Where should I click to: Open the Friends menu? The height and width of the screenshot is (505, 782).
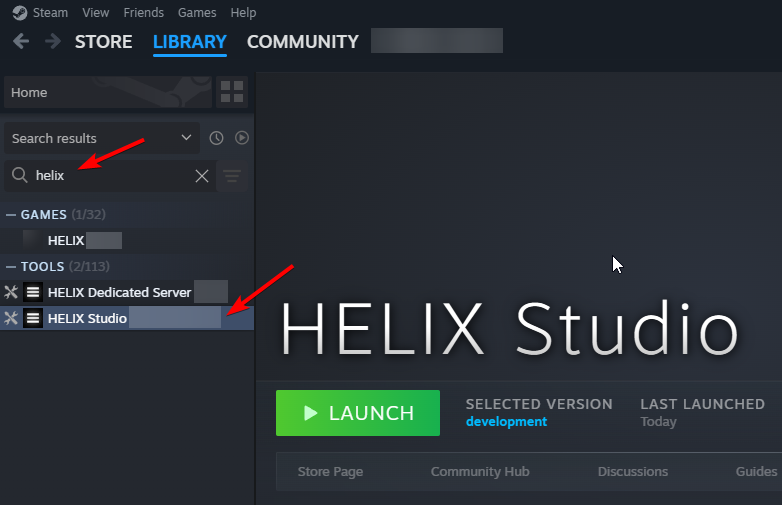(144, 12)
